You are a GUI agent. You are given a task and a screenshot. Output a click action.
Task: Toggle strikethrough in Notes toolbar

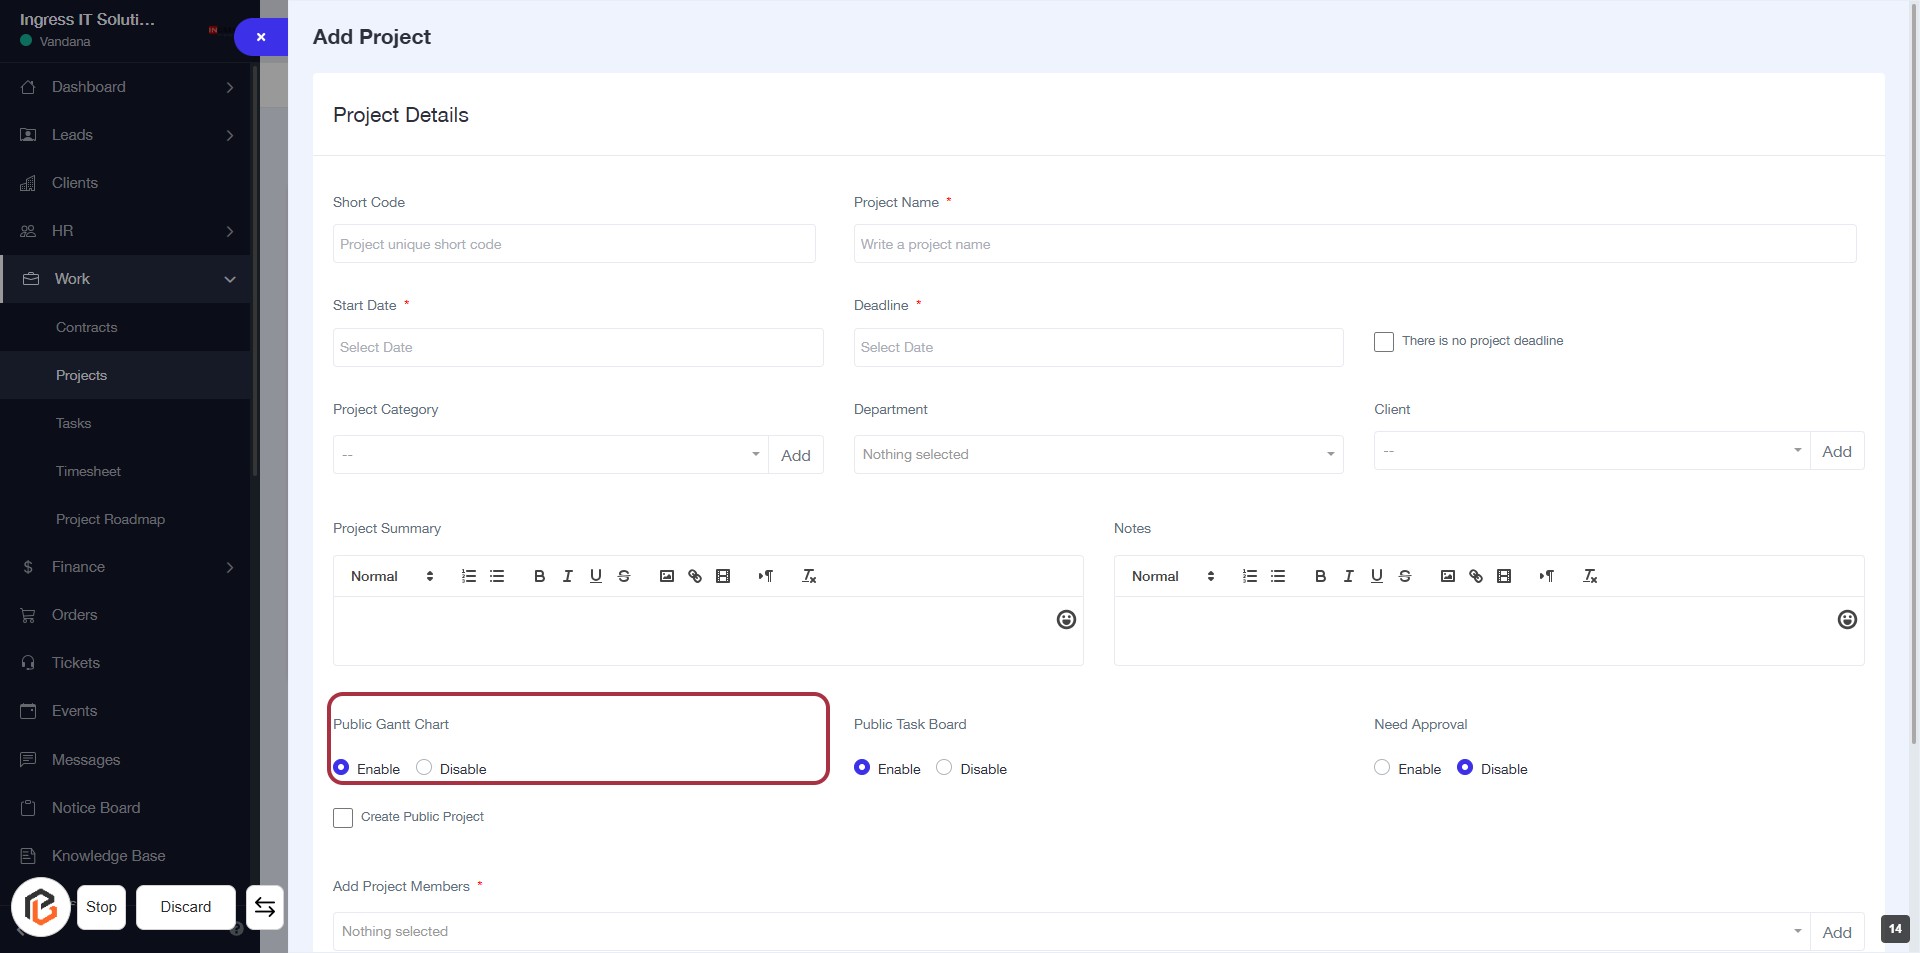tap(1405, 576)
